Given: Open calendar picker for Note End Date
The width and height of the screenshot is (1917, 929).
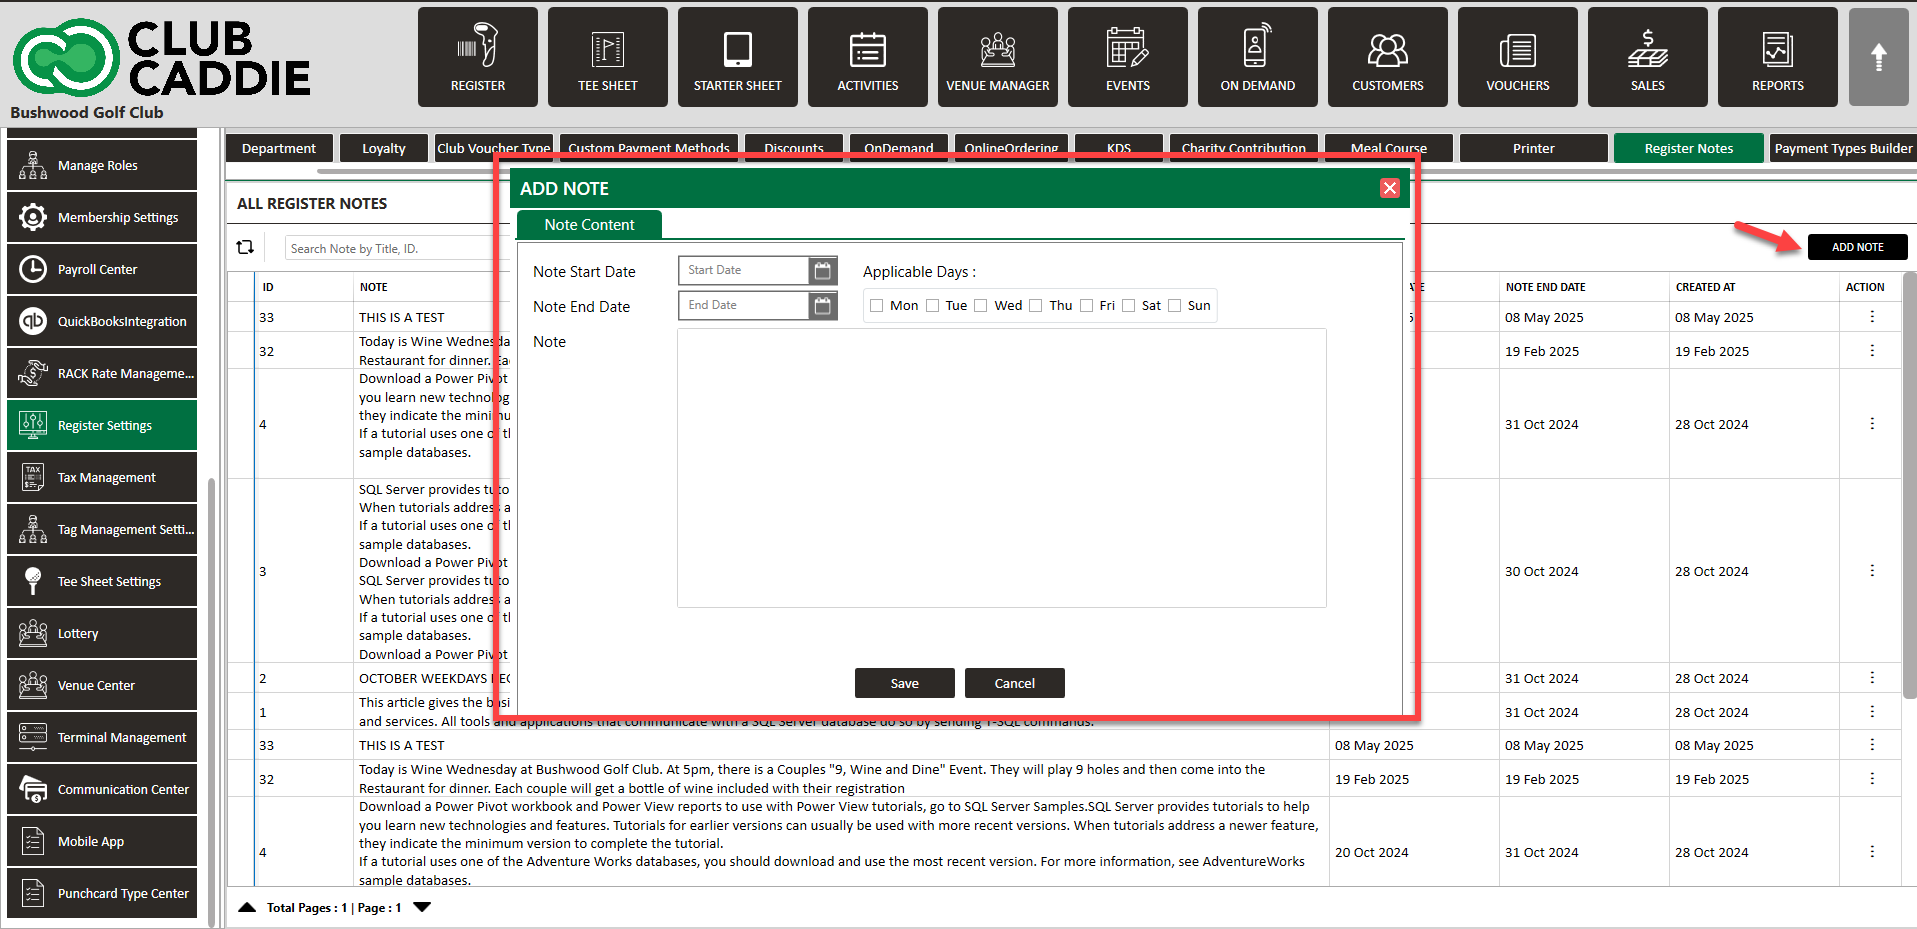Looking at the screenshot, I should (822, 306).
